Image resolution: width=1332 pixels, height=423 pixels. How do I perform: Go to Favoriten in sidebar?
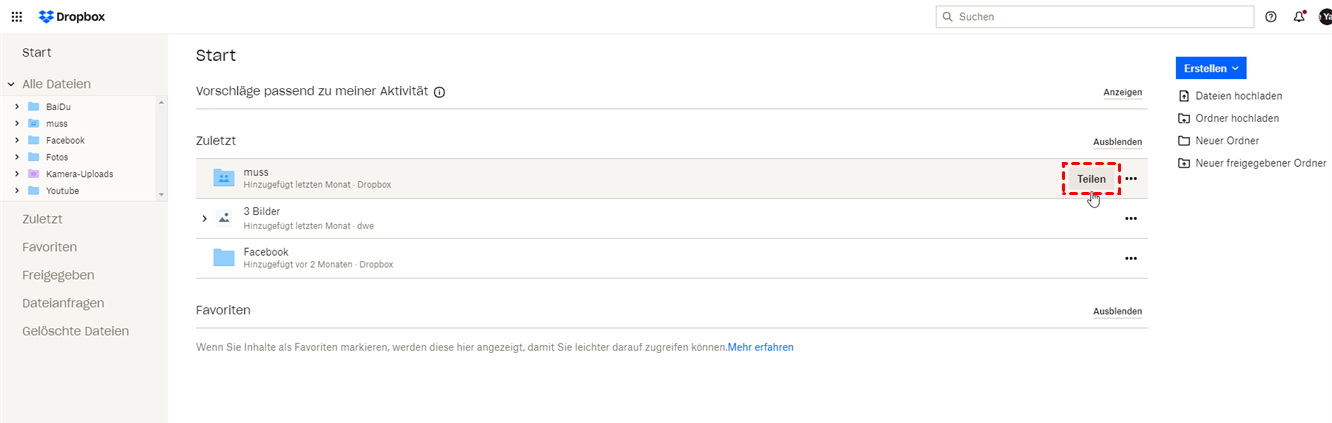pos(49,247)
